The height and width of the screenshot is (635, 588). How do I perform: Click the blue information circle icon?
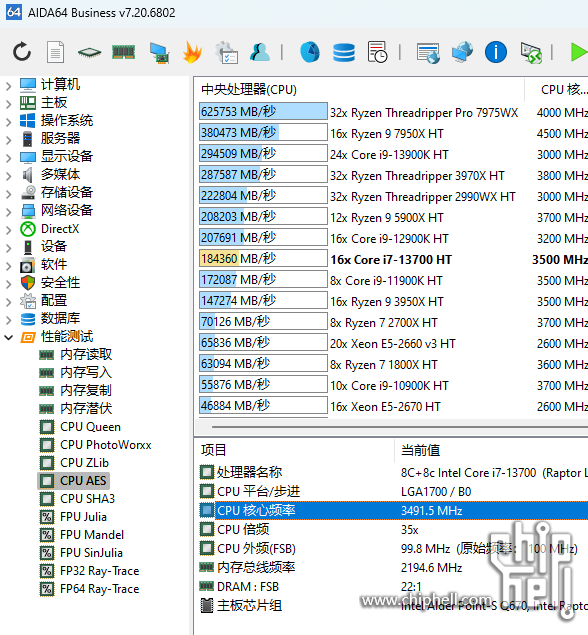pyautogui.click(x=496, y=52)
